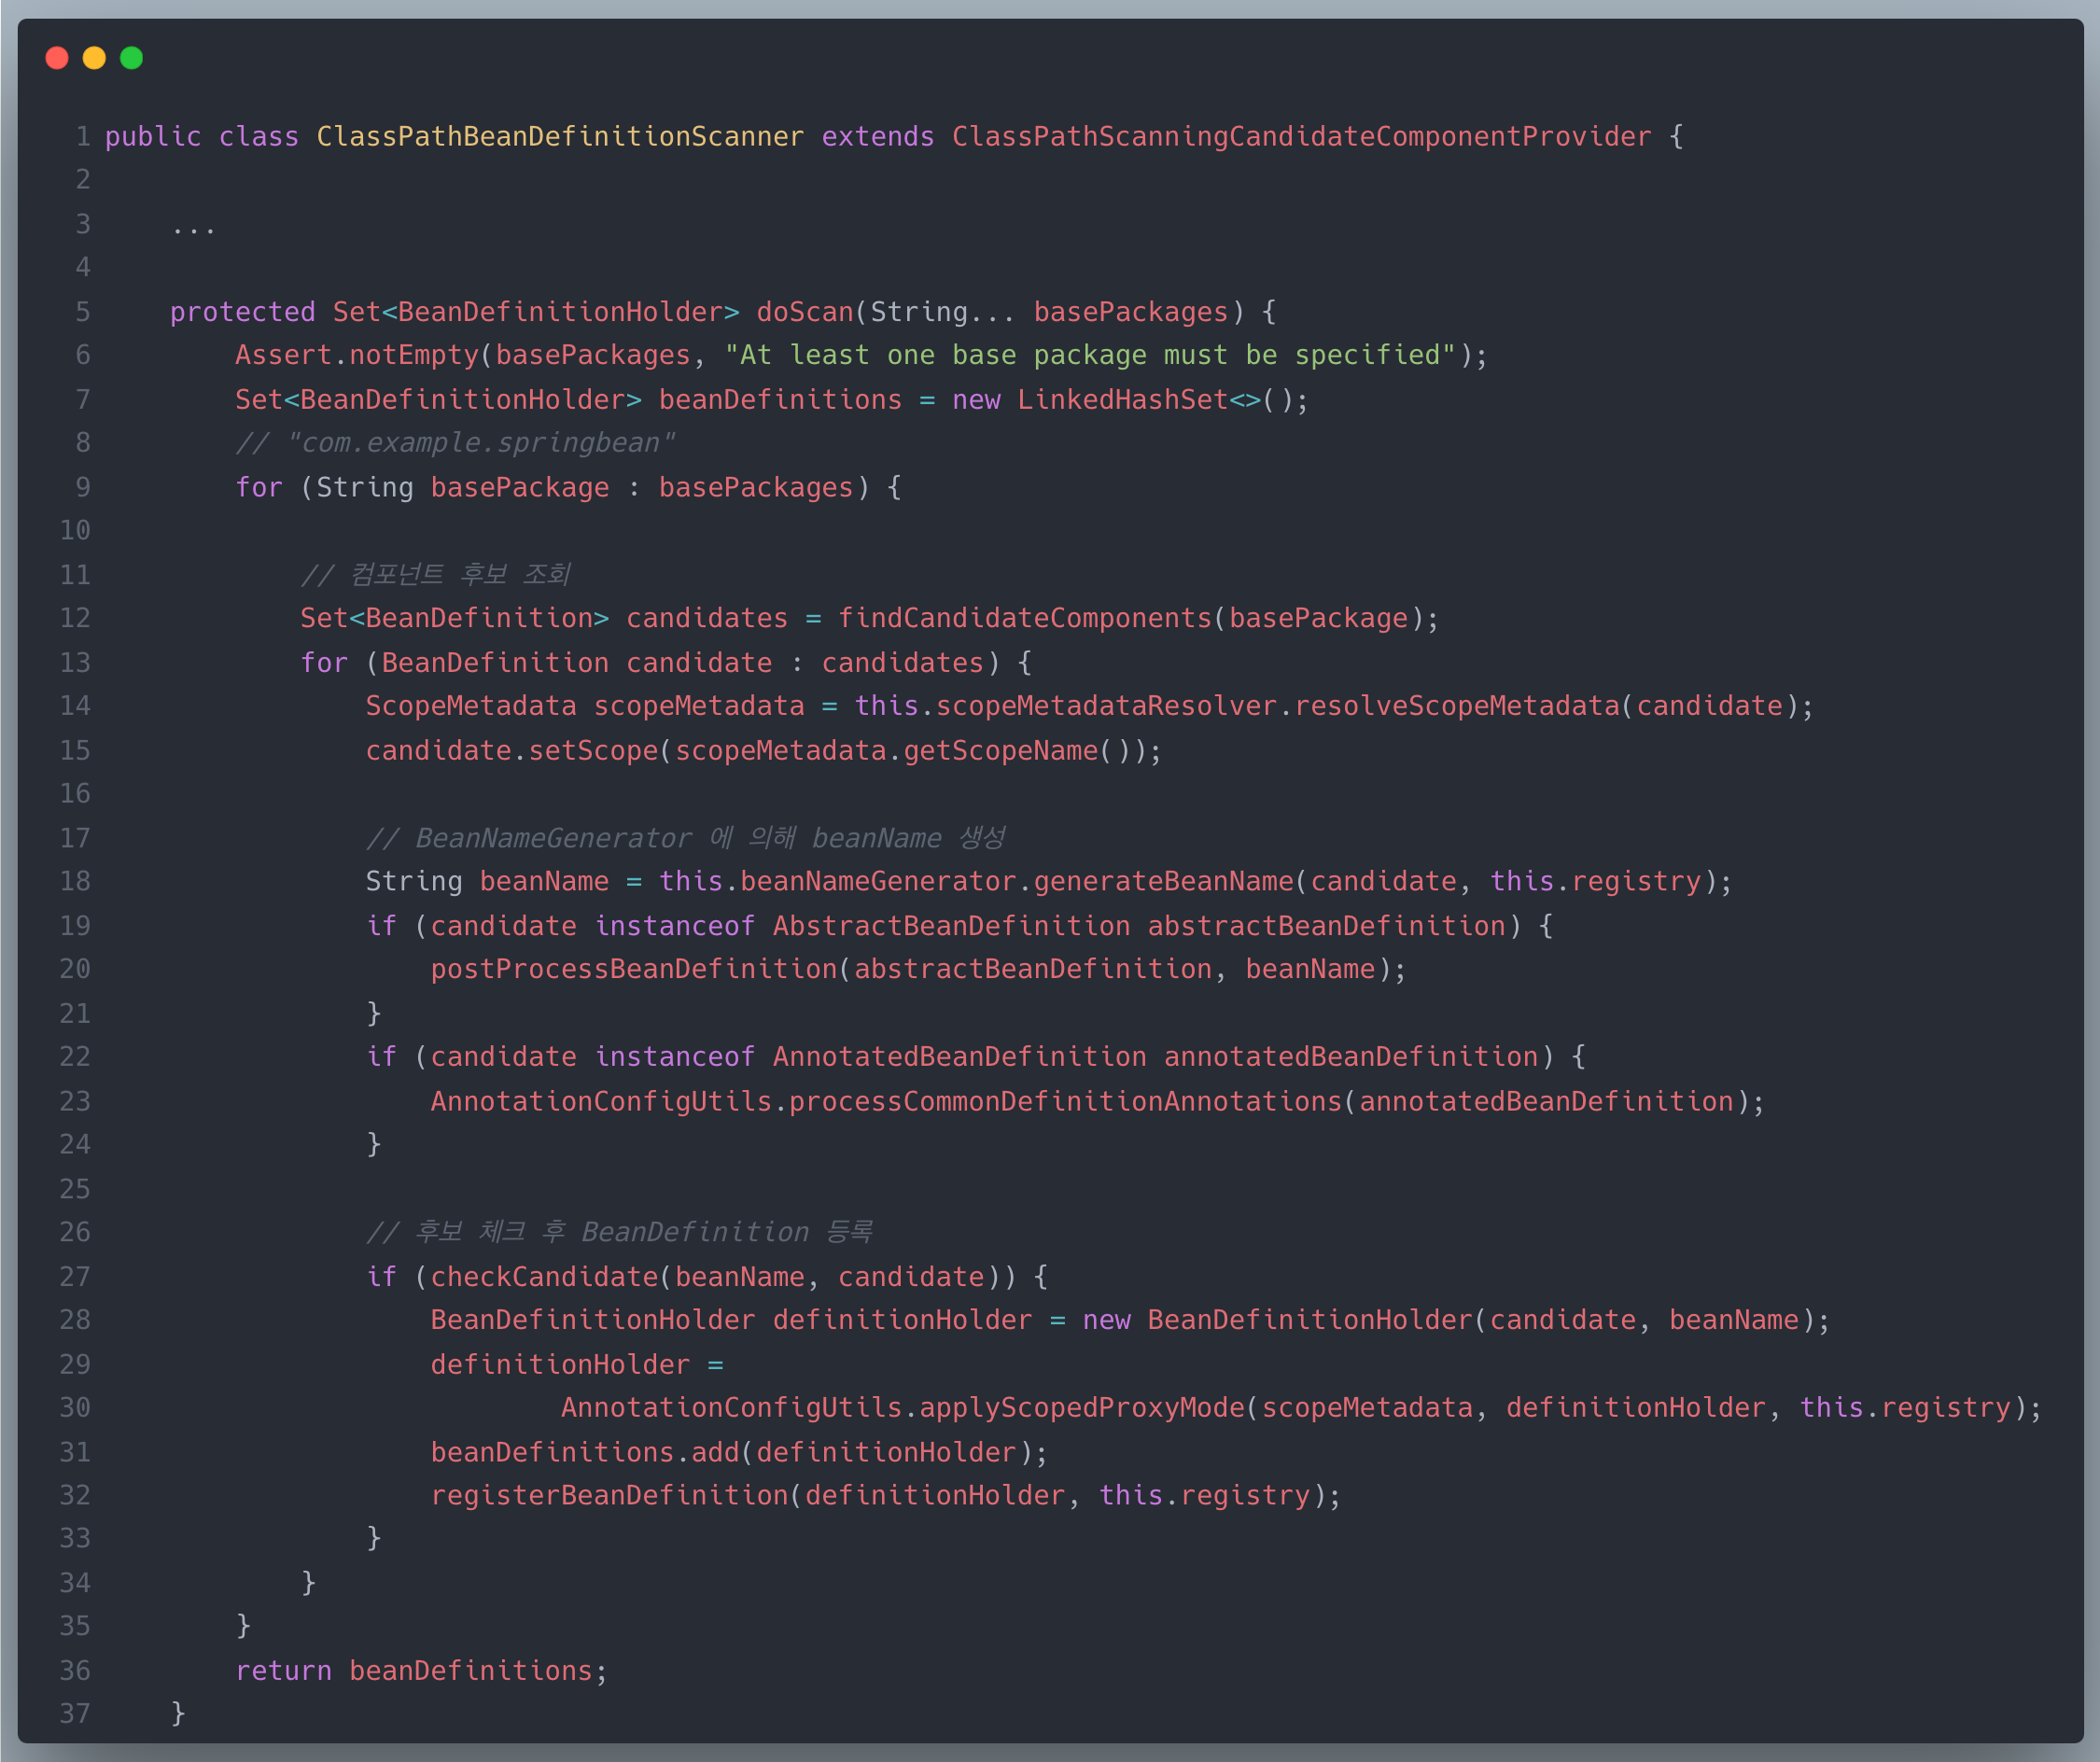This screenshot has width=2100, height=1762.
Task: Click AbstractBeanDefinition type on line 19
Action: click(x=951, y=926)
